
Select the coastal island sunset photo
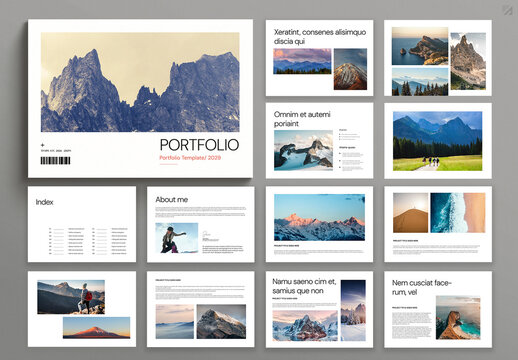(420, 46)
